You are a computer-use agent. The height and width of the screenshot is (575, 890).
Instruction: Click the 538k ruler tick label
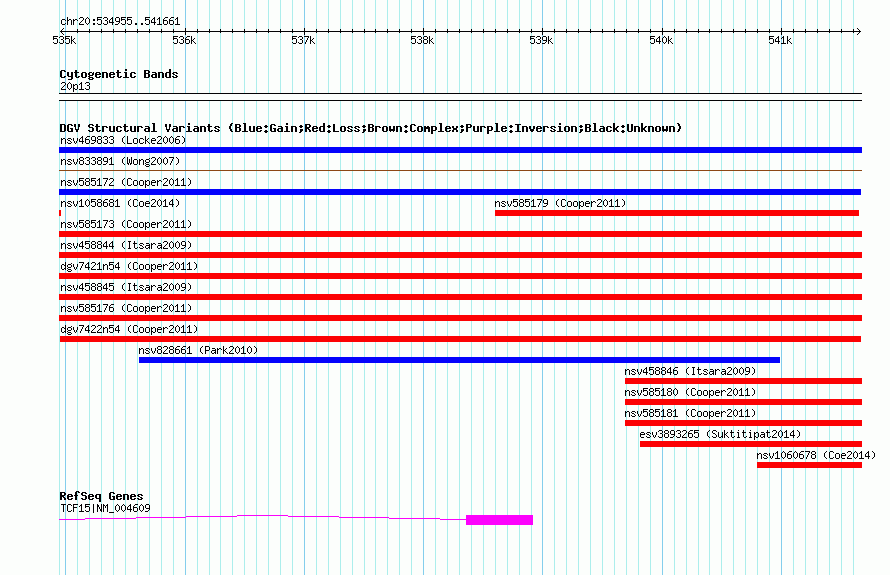pos(422,40)
